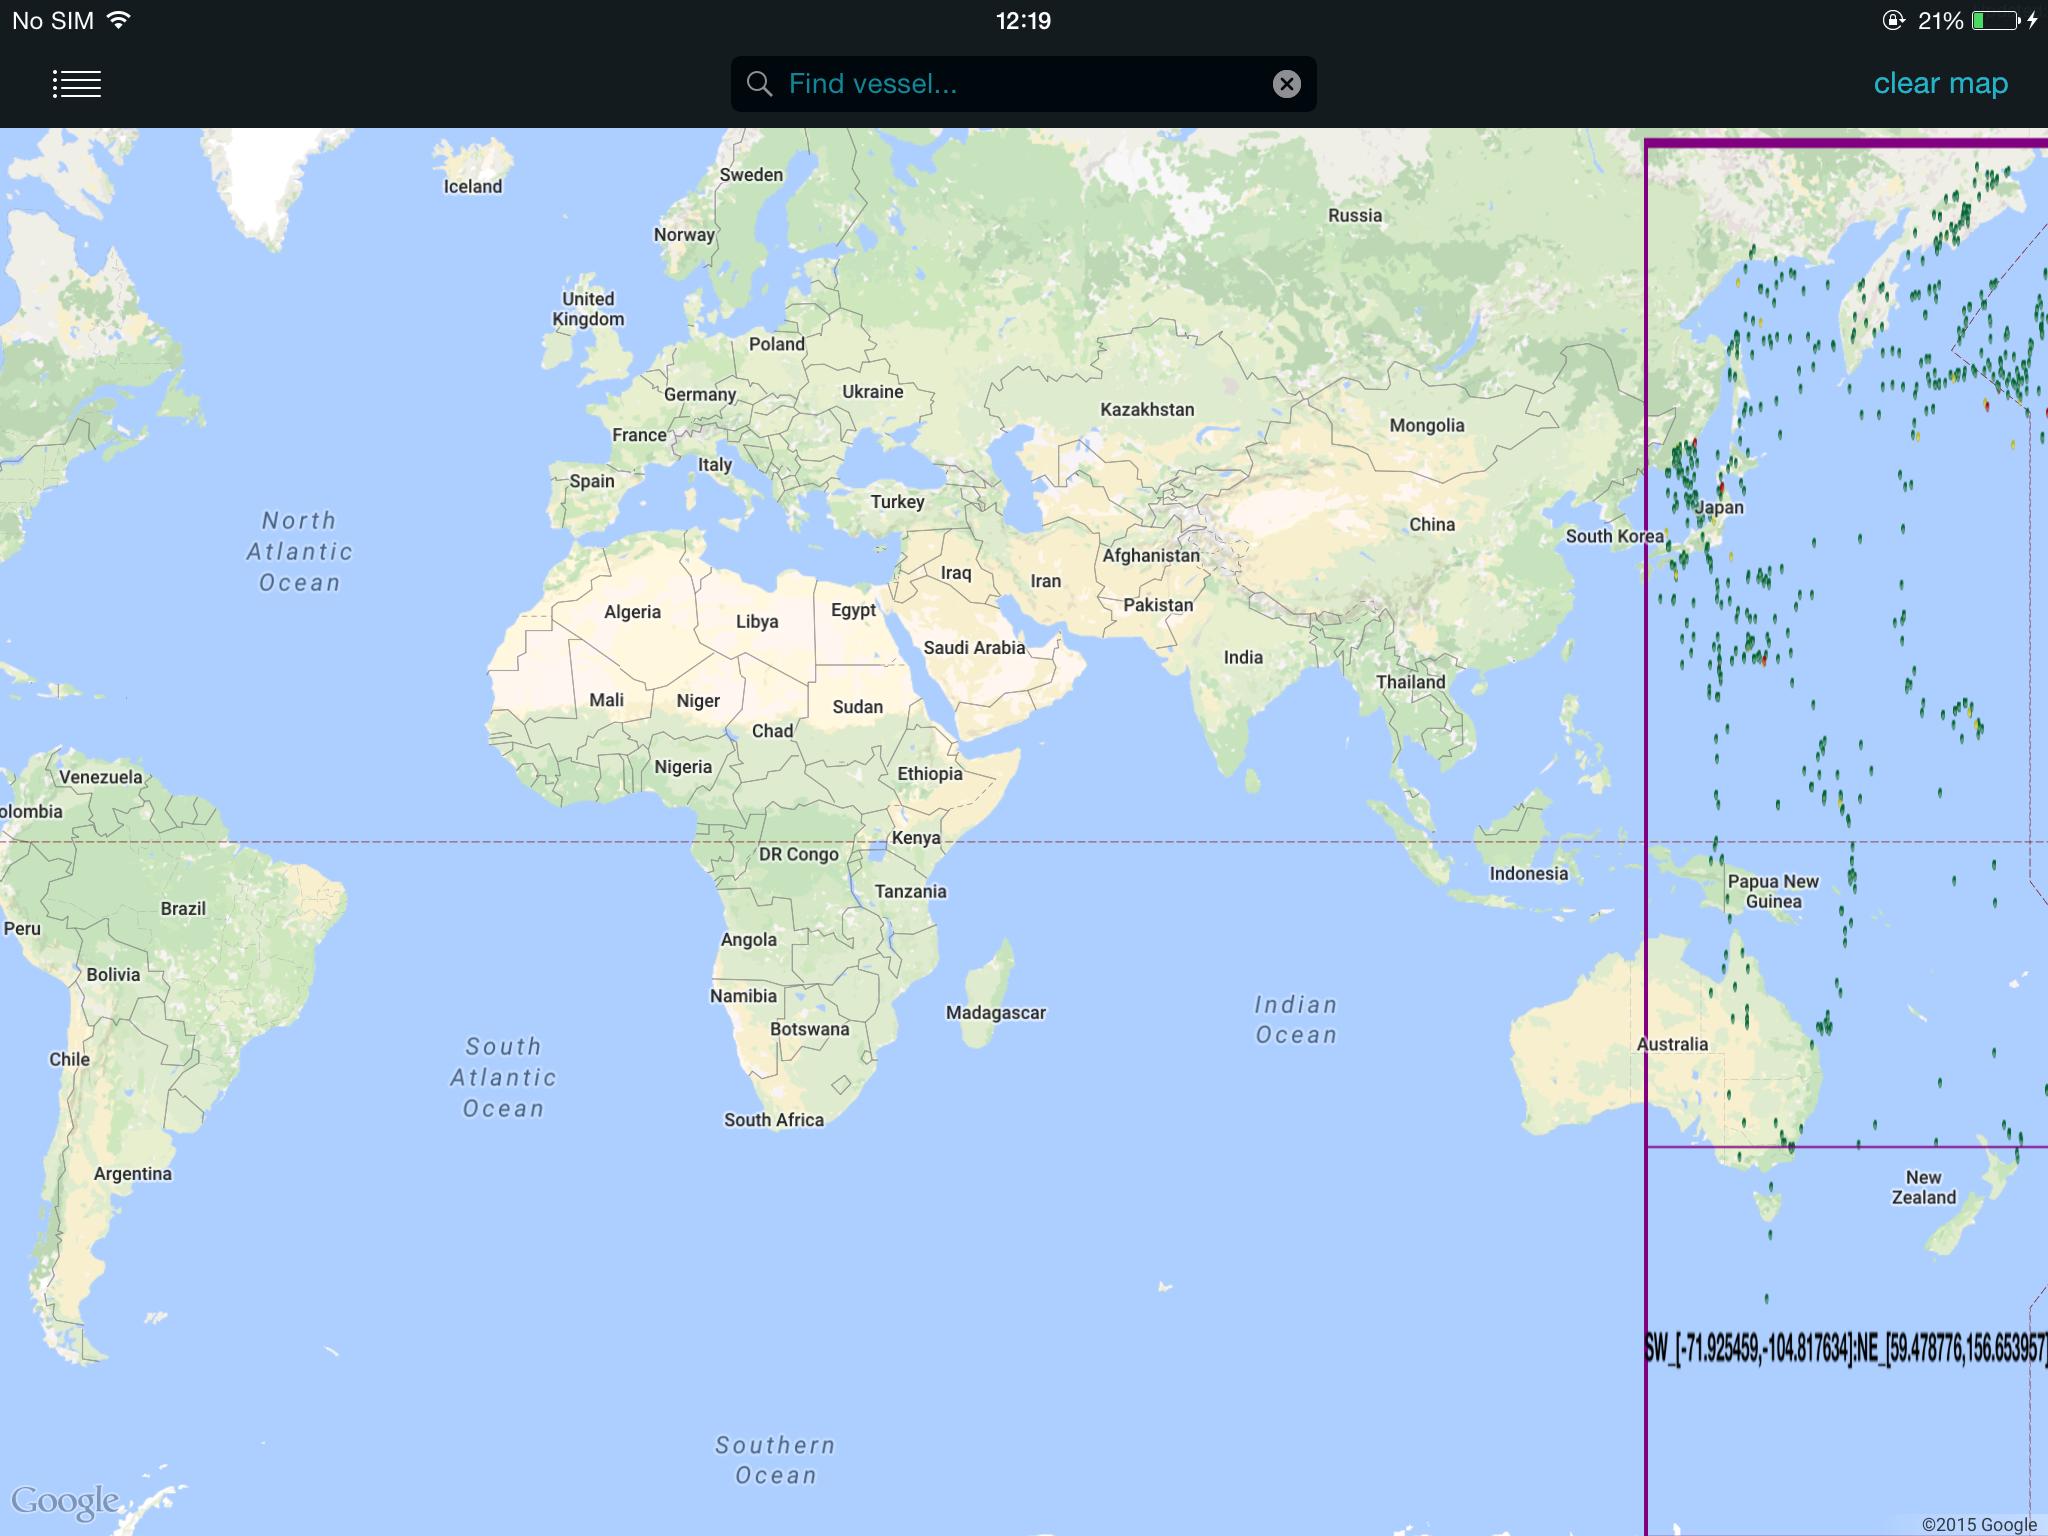2048x1536 pixels.
Task: Tap the India map label
Action: pyautogui.click(x=1243, y=657)
